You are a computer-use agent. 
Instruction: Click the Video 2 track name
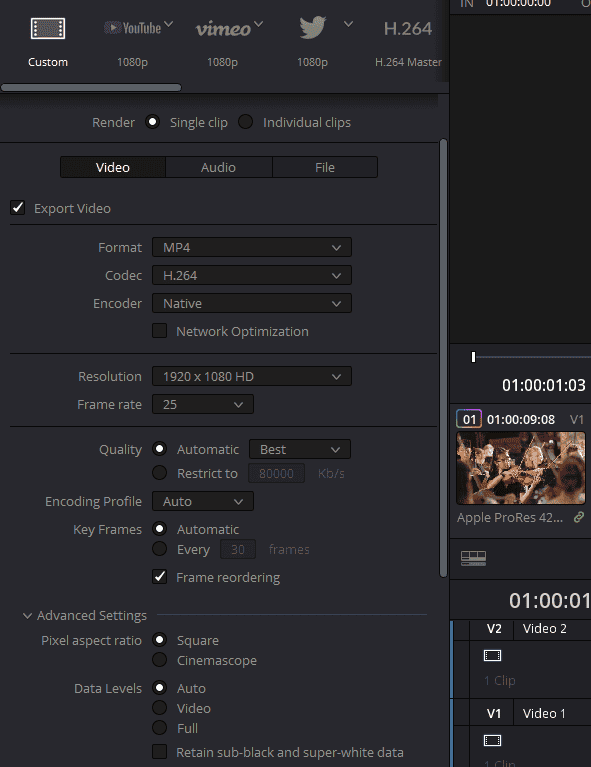point(545,629)
